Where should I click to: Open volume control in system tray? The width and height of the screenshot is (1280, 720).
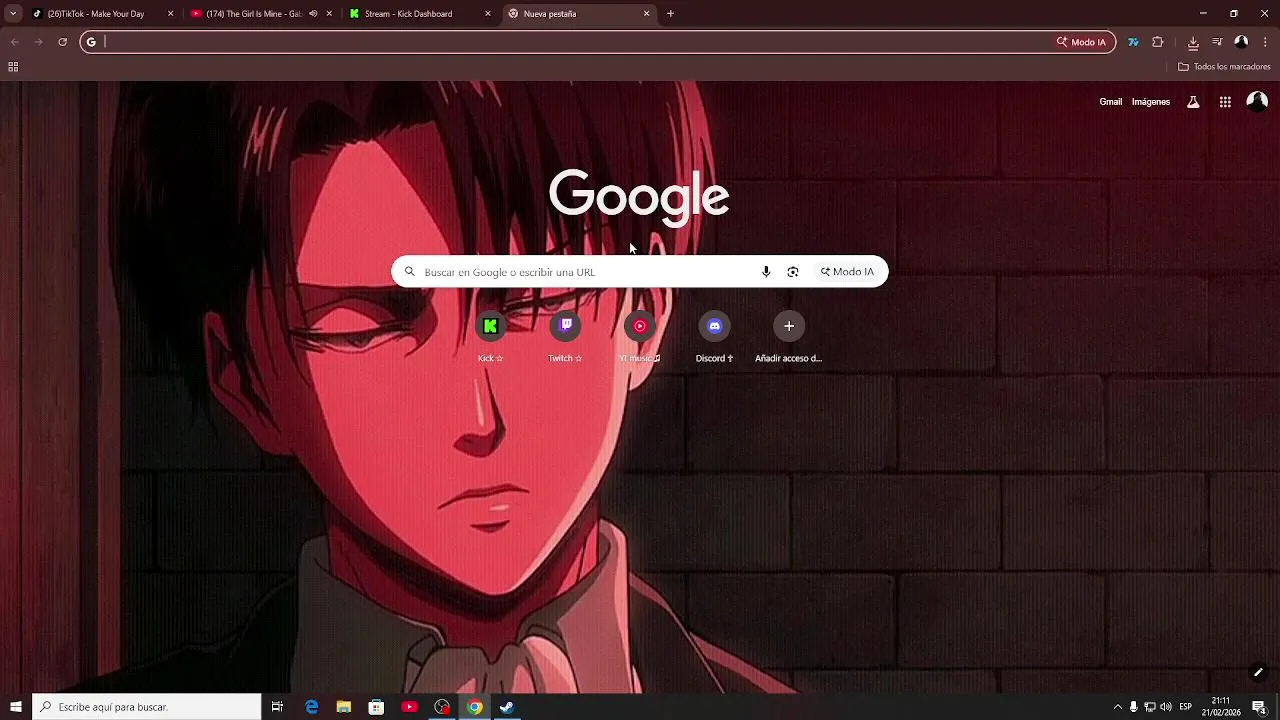(1166, 707)
